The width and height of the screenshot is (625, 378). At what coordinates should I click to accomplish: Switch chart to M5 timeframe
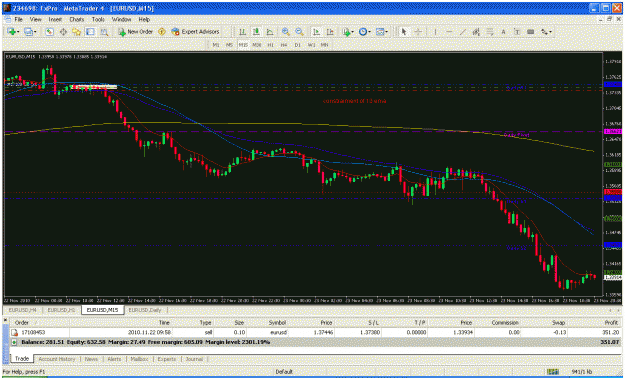pos(229,45)
